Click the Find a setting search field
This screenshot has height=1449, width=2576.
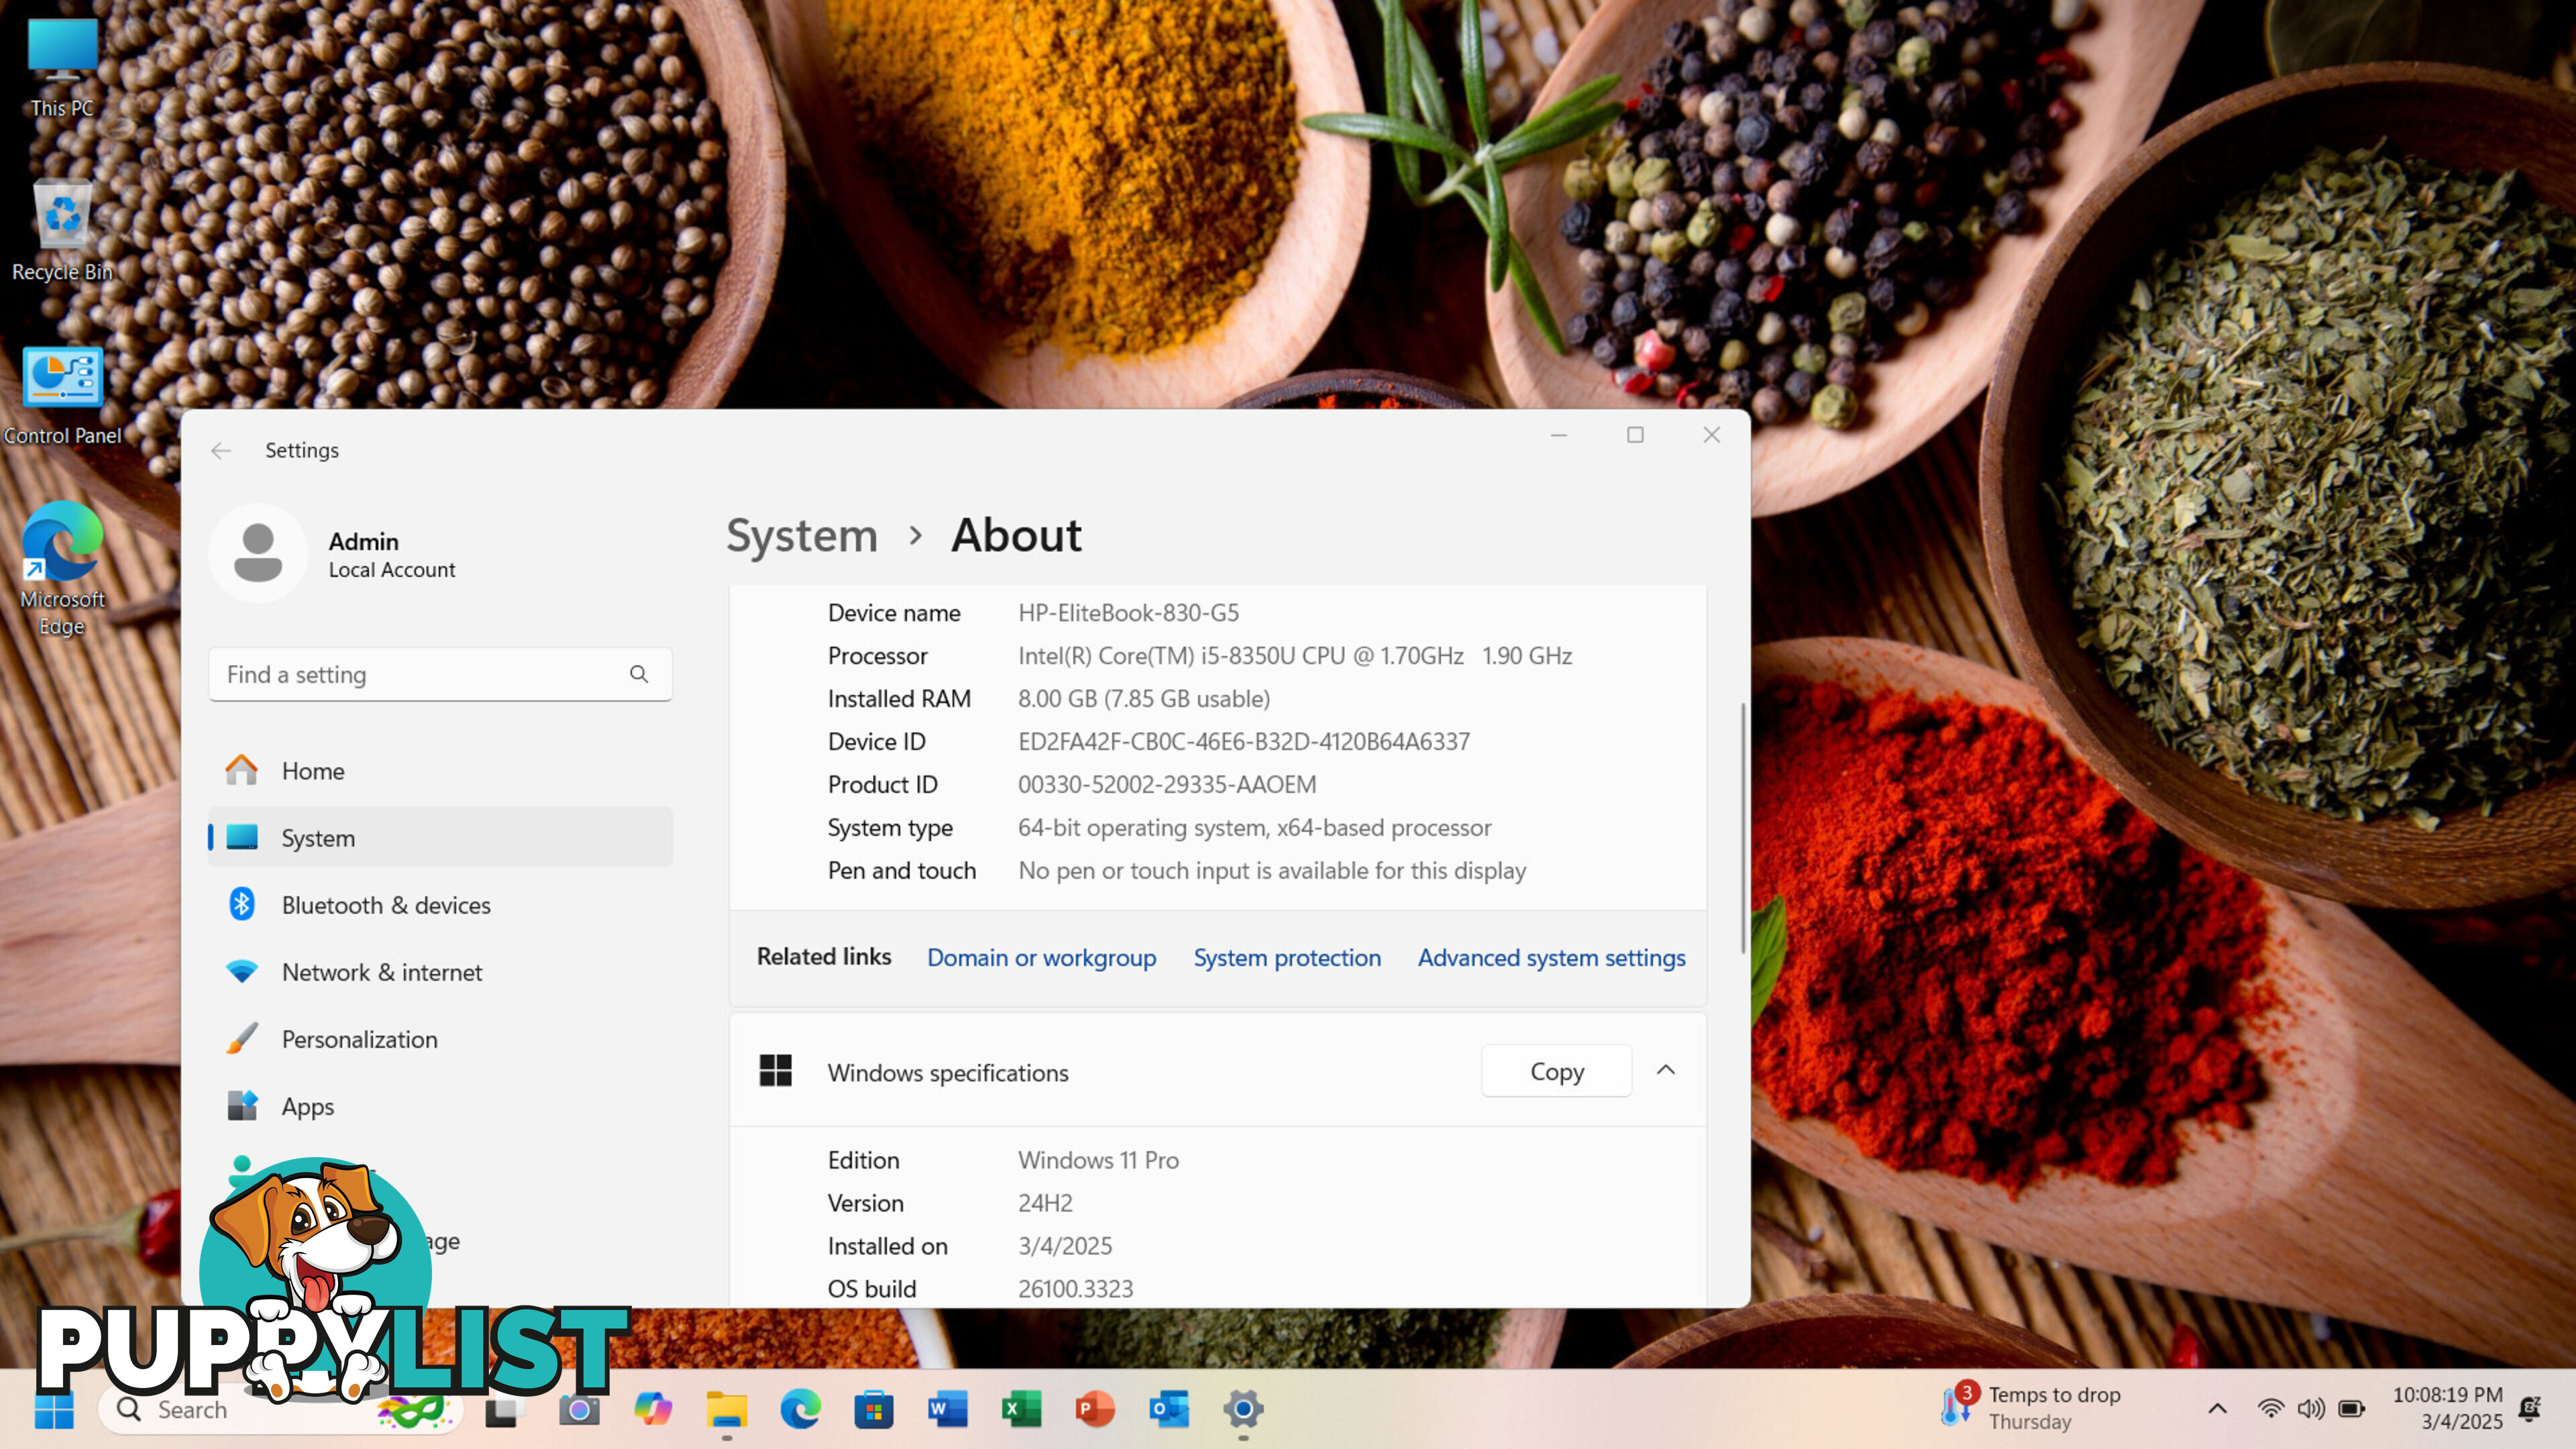pyautogui.click(x=437, y=674)
